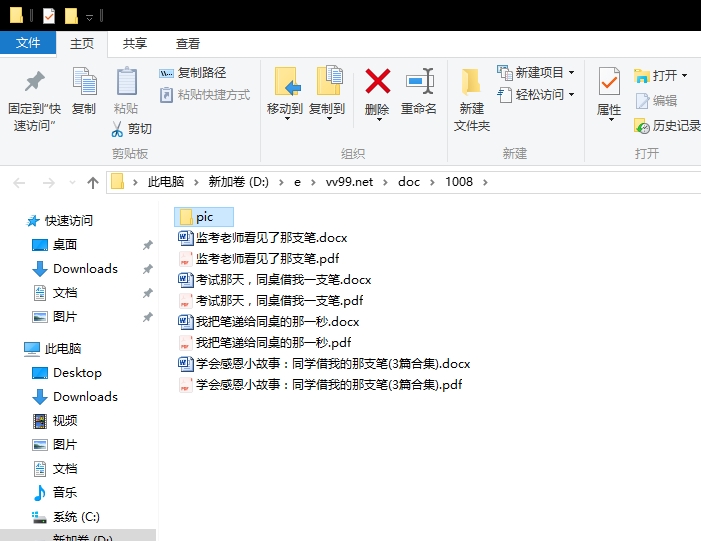
Task: Open Music library in sidebar
Action: click(55, 492)
